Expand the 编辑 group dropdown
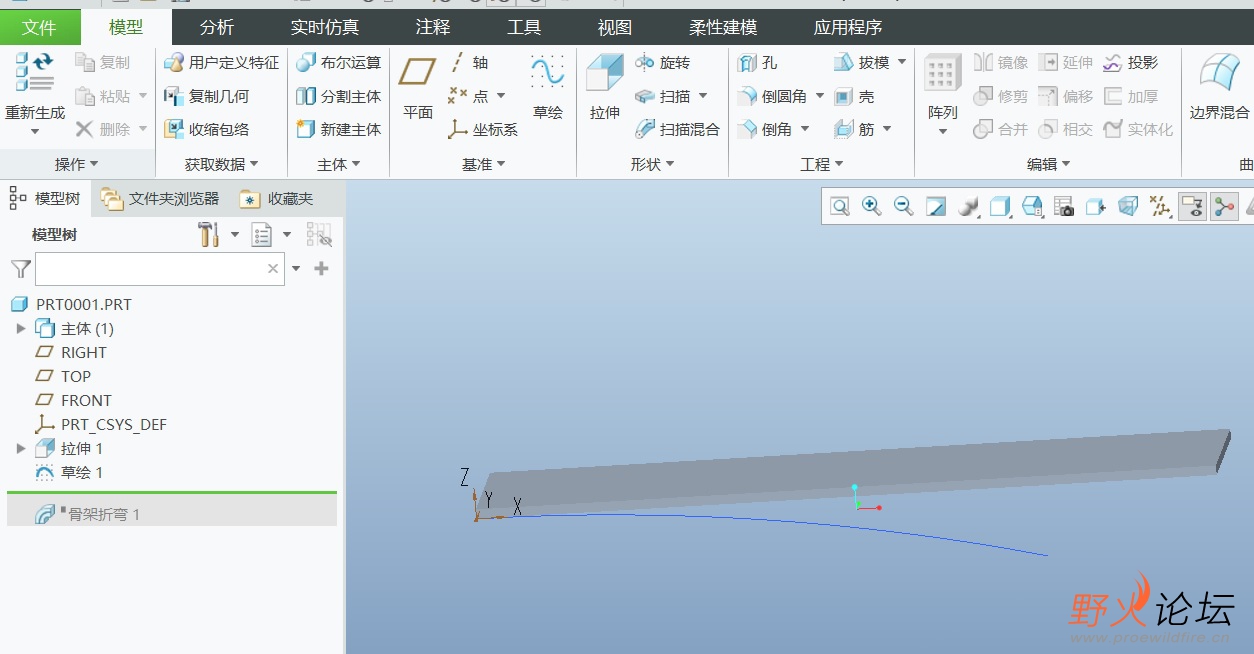 (x=1049, y=163)
